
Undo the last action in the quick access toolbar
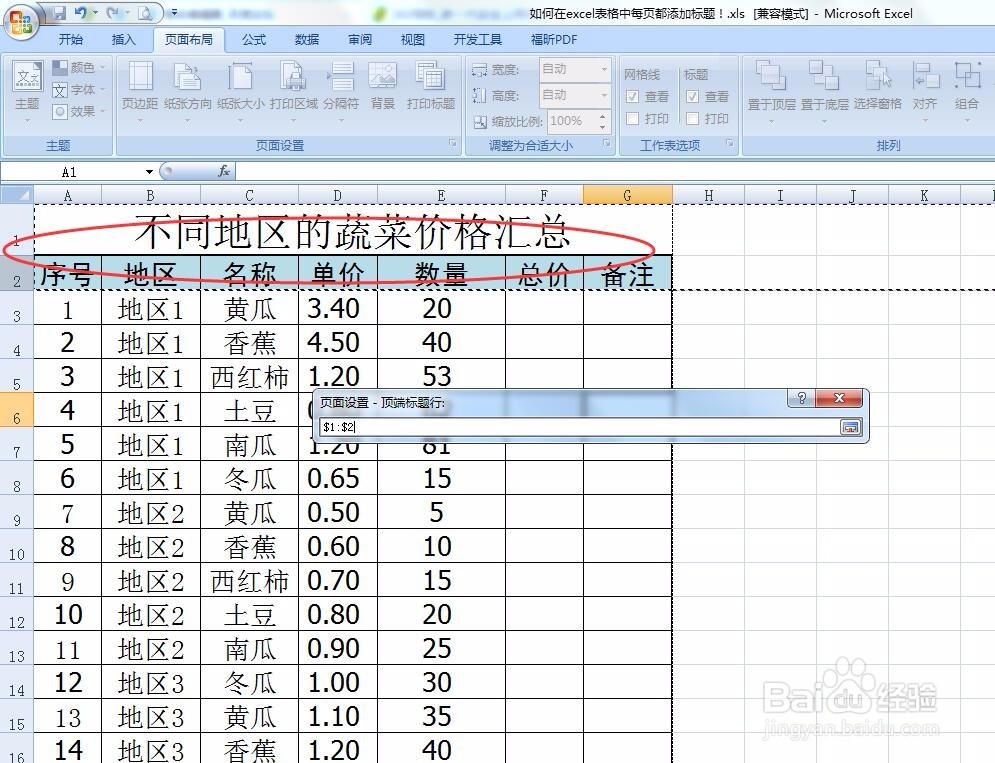coord(81,12)
